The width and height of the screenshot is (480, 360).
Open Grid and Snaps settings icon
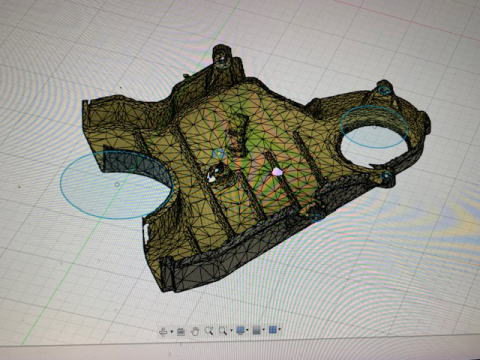tap(256, 331)
